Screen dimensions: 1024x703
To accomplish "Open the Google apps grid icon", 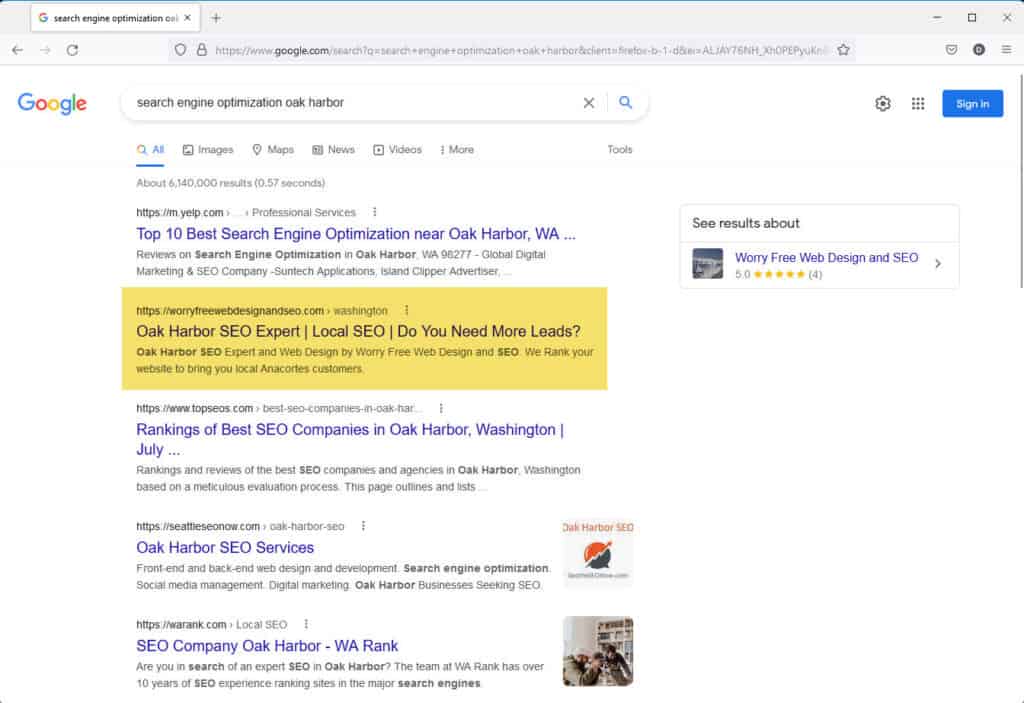I will click(918, 103).
